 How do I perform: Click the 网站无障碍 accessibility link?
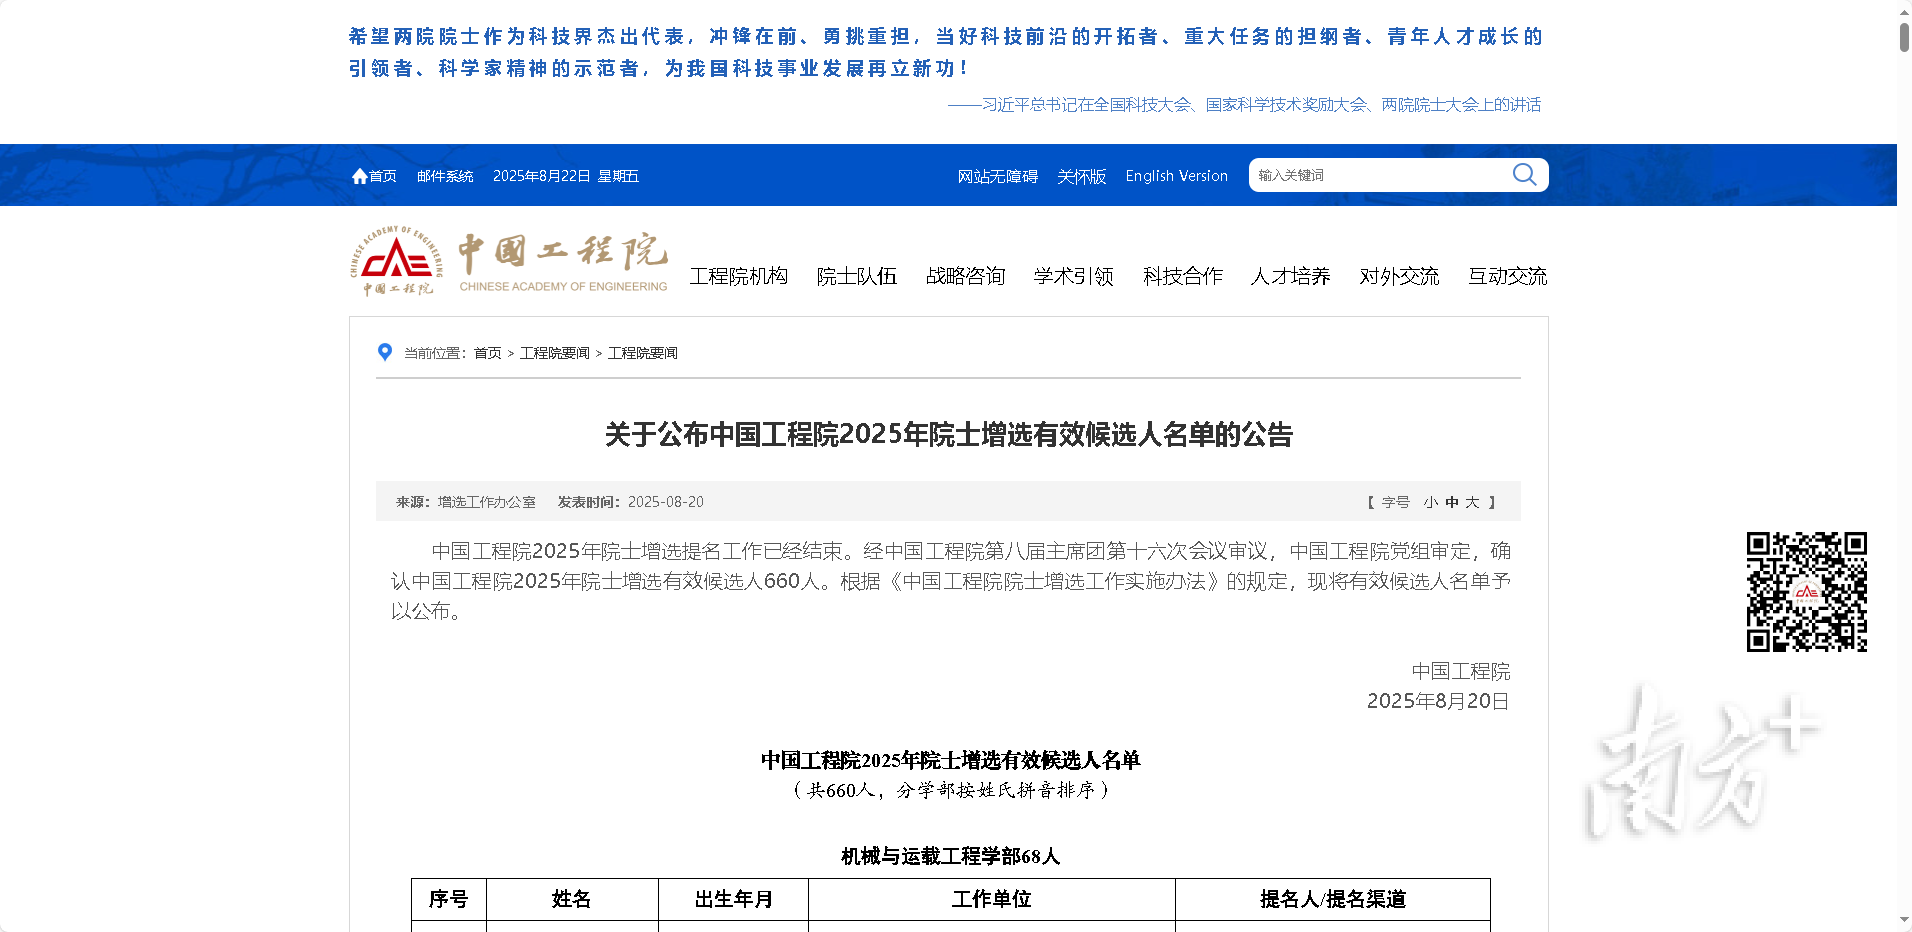click(x=997, y=176)
